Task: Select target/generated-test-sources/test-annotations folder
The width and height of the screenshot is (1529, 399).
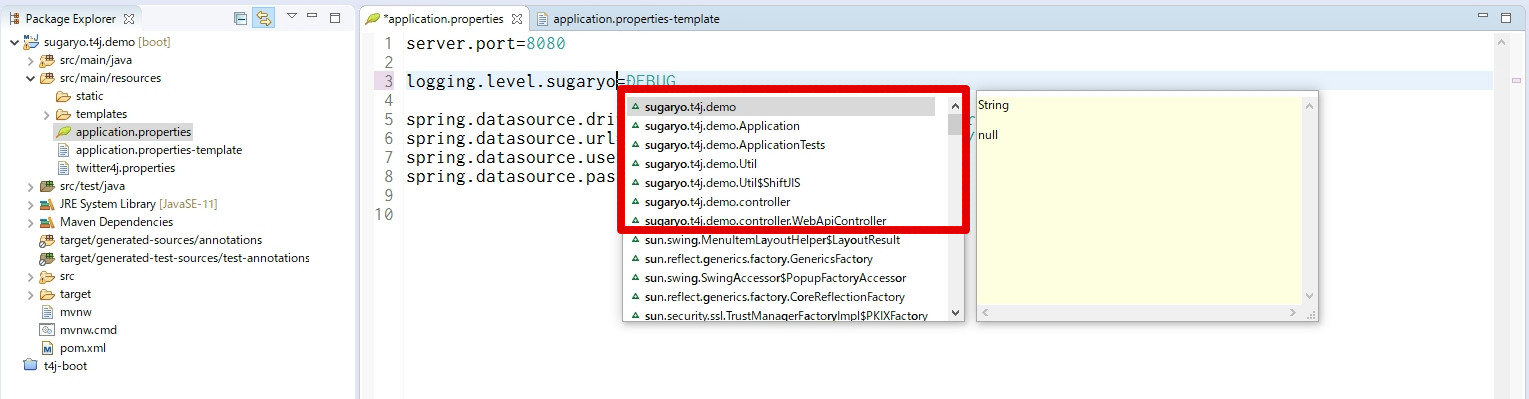Action: coord(184,258)
